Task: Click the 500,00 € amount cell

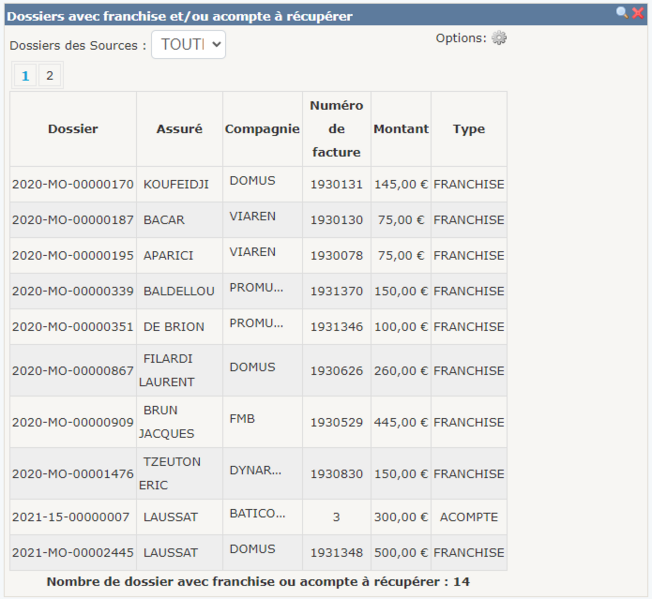Action: click(x=400, y=552)
